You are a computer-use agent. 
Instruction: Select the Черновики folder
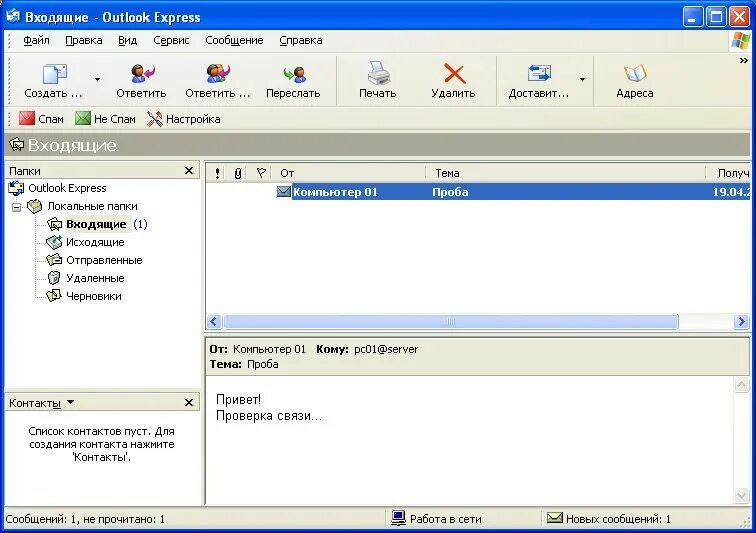pos(94,296)
